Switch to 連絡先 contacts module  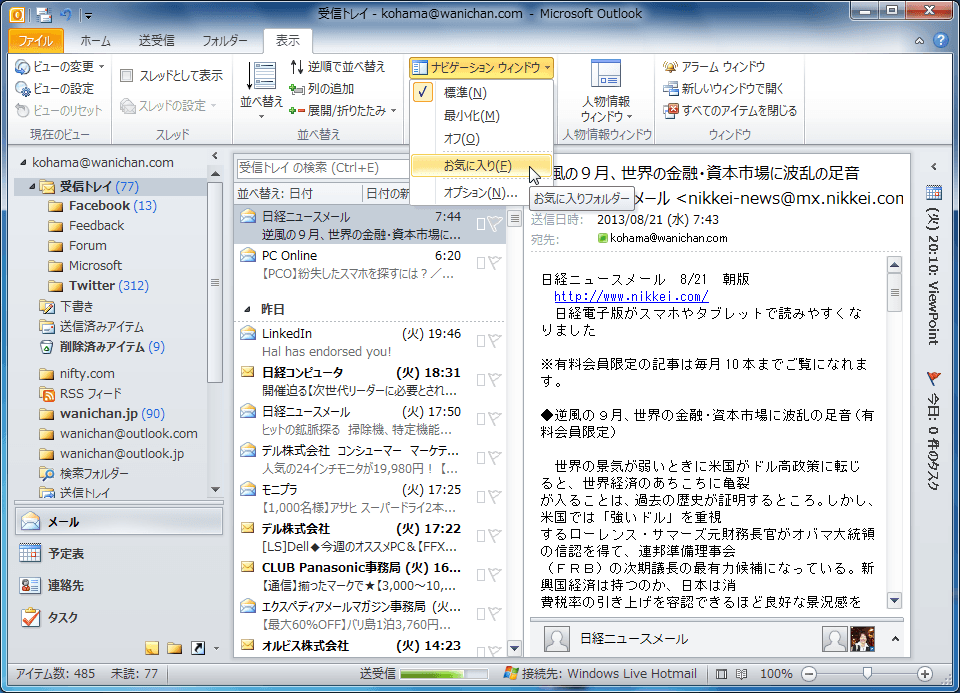[119, 585]
